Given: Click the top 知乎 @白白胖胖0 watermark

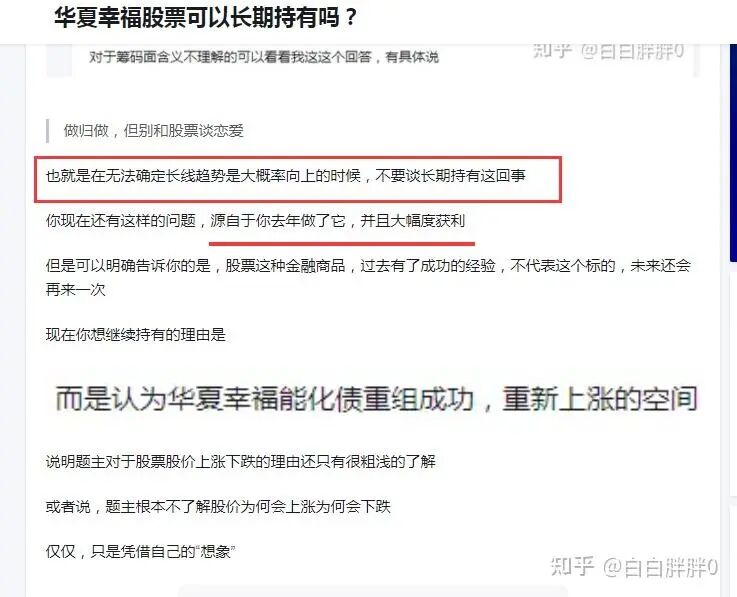Looking at the screenshot, I should [x=608, y=51].
